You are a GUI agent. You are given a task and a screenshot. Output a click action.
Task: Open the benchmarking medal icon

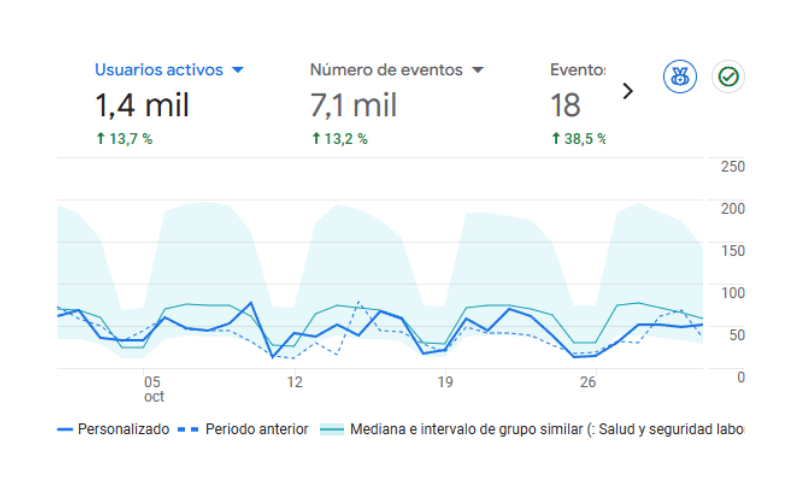pos(680,77)
